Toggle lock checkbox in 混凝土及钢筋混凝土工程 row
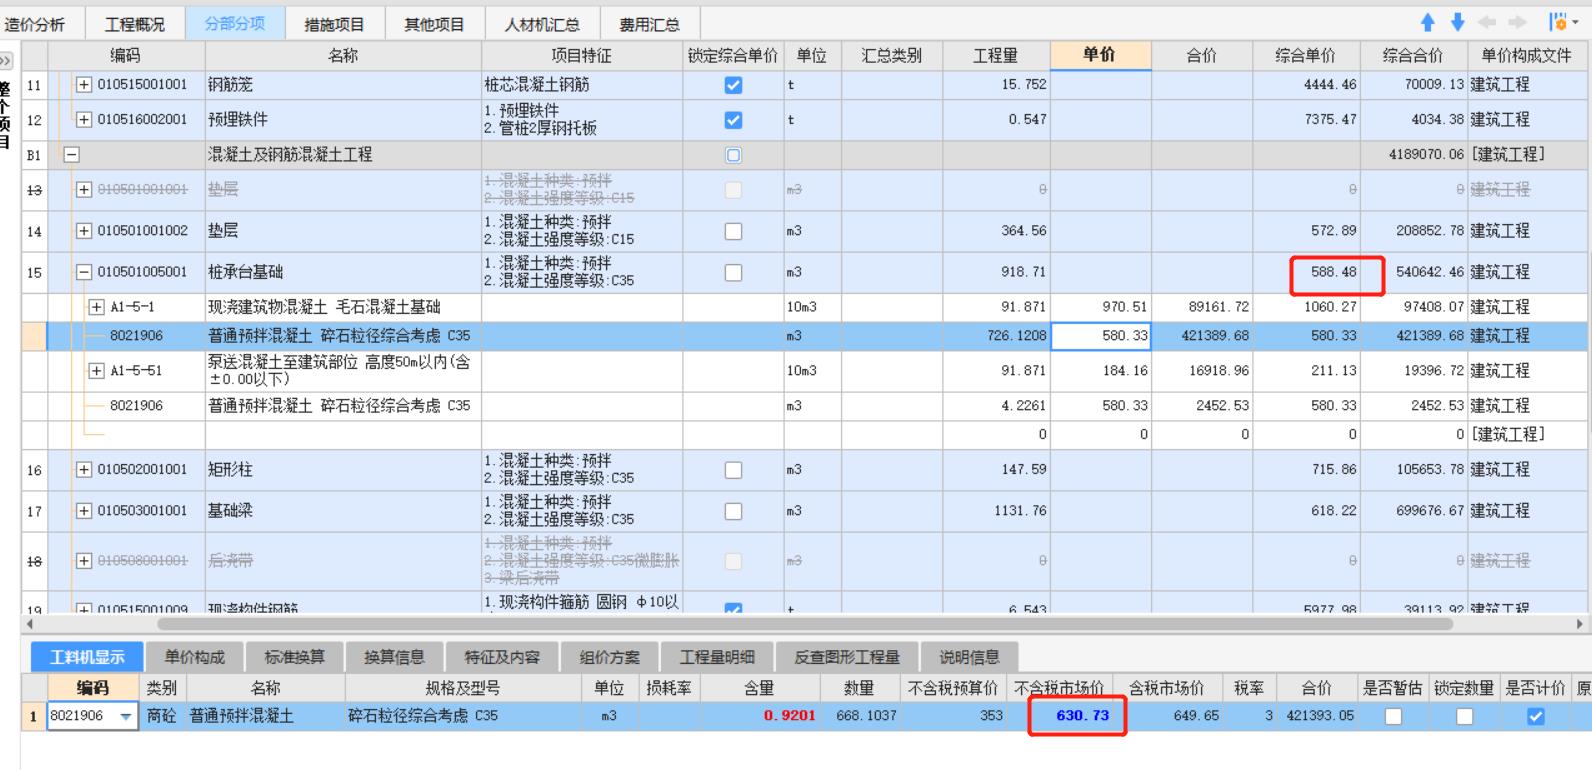Viewport: 1592px width, 770px height. pos(733,155)
